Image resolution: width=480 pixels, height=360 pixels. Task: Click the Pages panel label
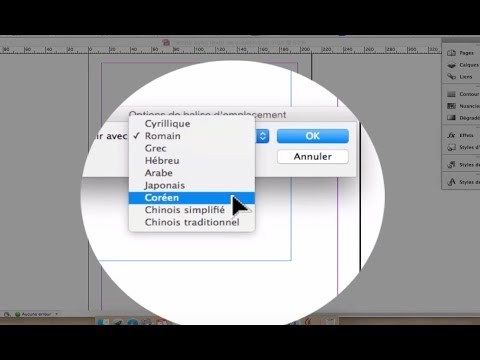coord(466,53)
